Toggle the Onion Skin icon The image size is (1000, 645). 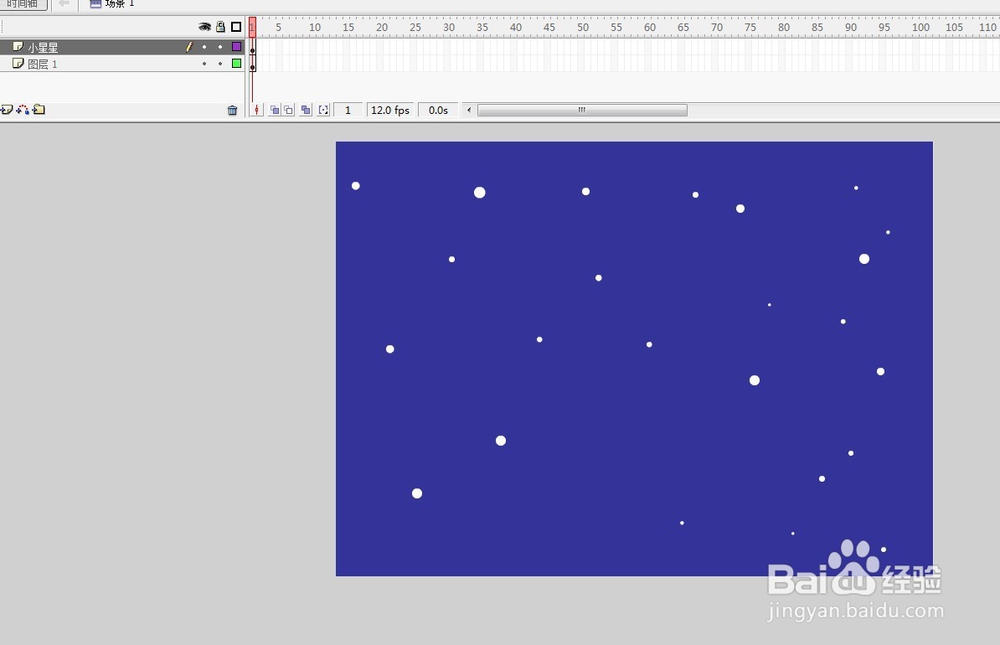tap(274, 110)
